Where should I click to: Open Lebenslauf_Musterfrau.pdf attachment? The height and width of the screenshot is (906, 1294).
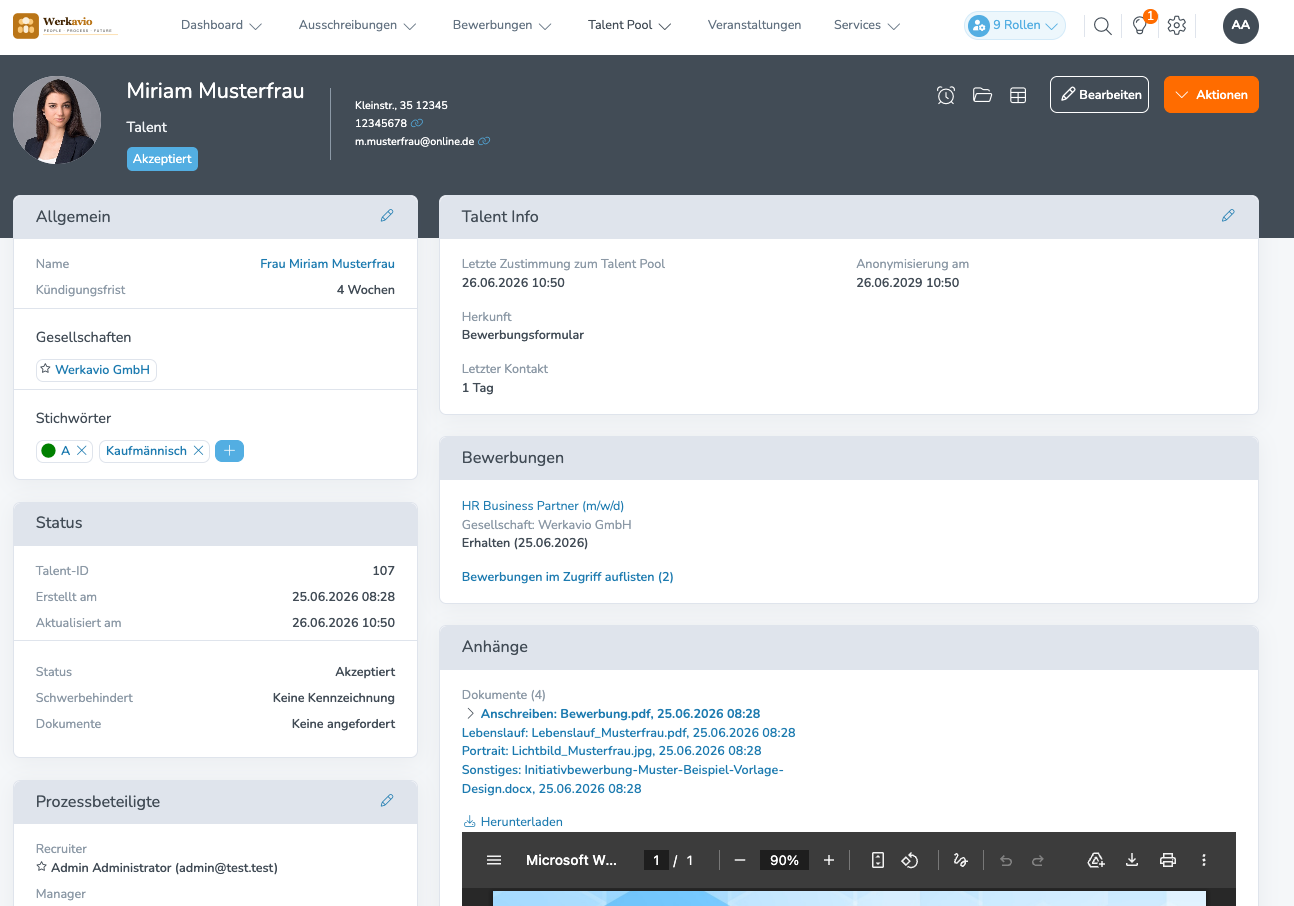[629, 733]
